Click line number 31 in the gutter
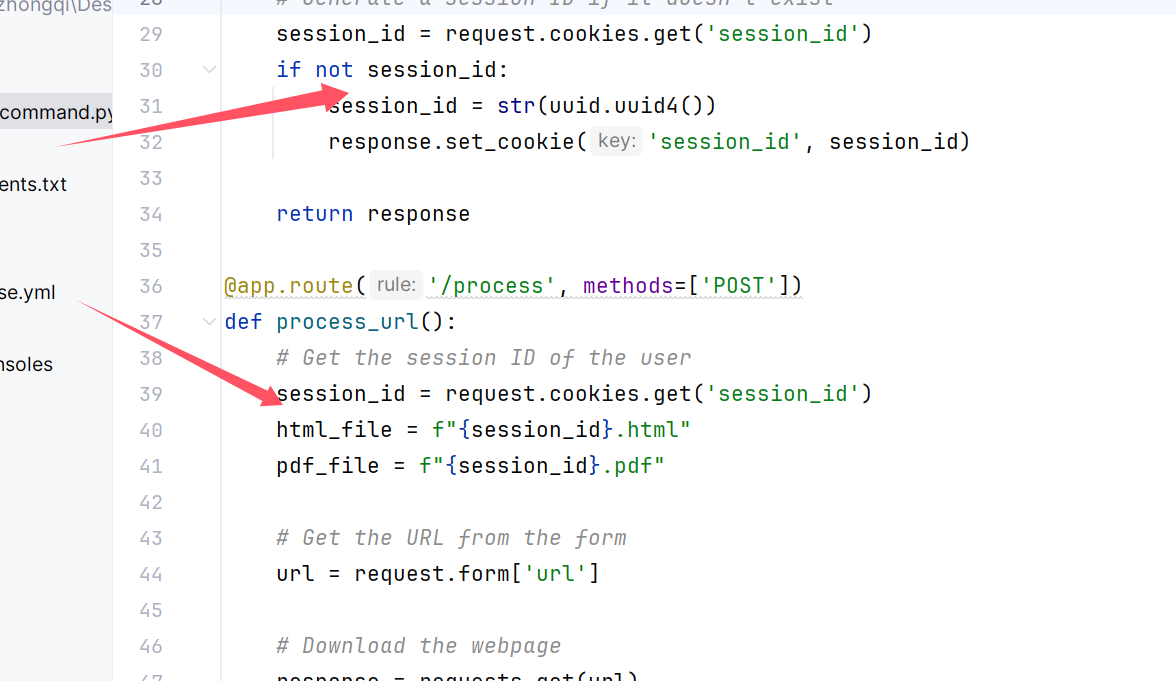 point(151,106)
